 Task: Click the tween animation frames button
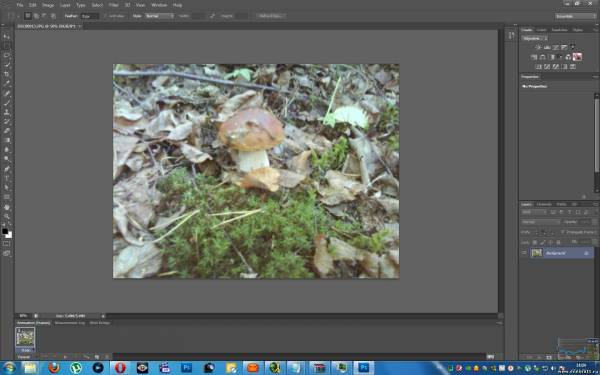point(87,357)
